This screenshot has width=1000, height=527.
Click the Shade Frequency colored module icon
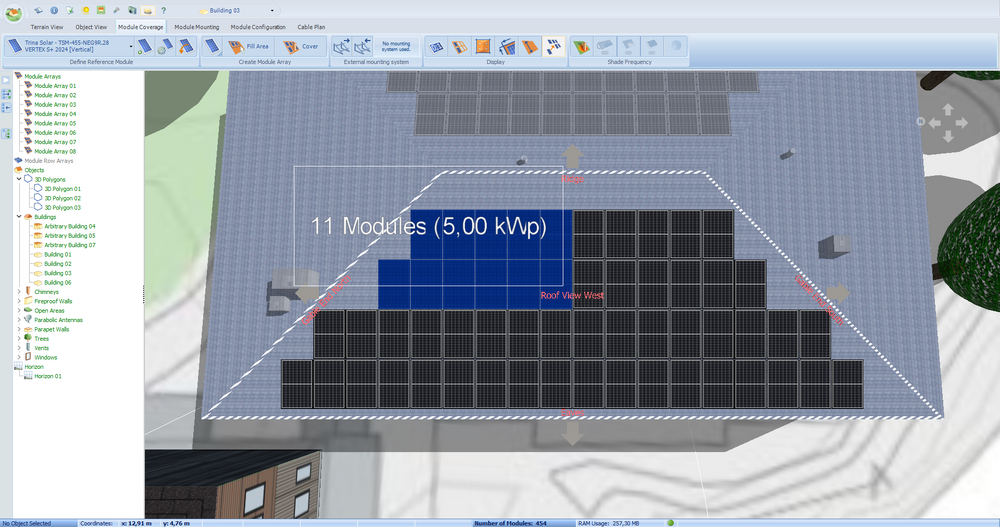(x=580, y=46)
